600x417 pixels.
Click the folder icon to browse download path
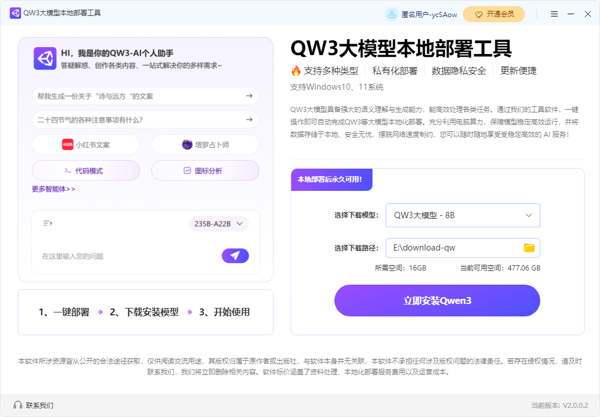click(x=529, y=247)
